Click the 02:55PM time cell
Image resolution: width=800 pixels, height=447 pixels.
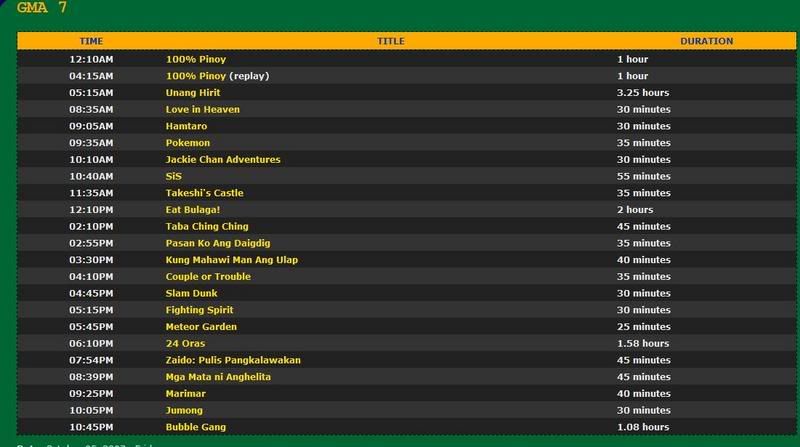(x=91, y=243)
